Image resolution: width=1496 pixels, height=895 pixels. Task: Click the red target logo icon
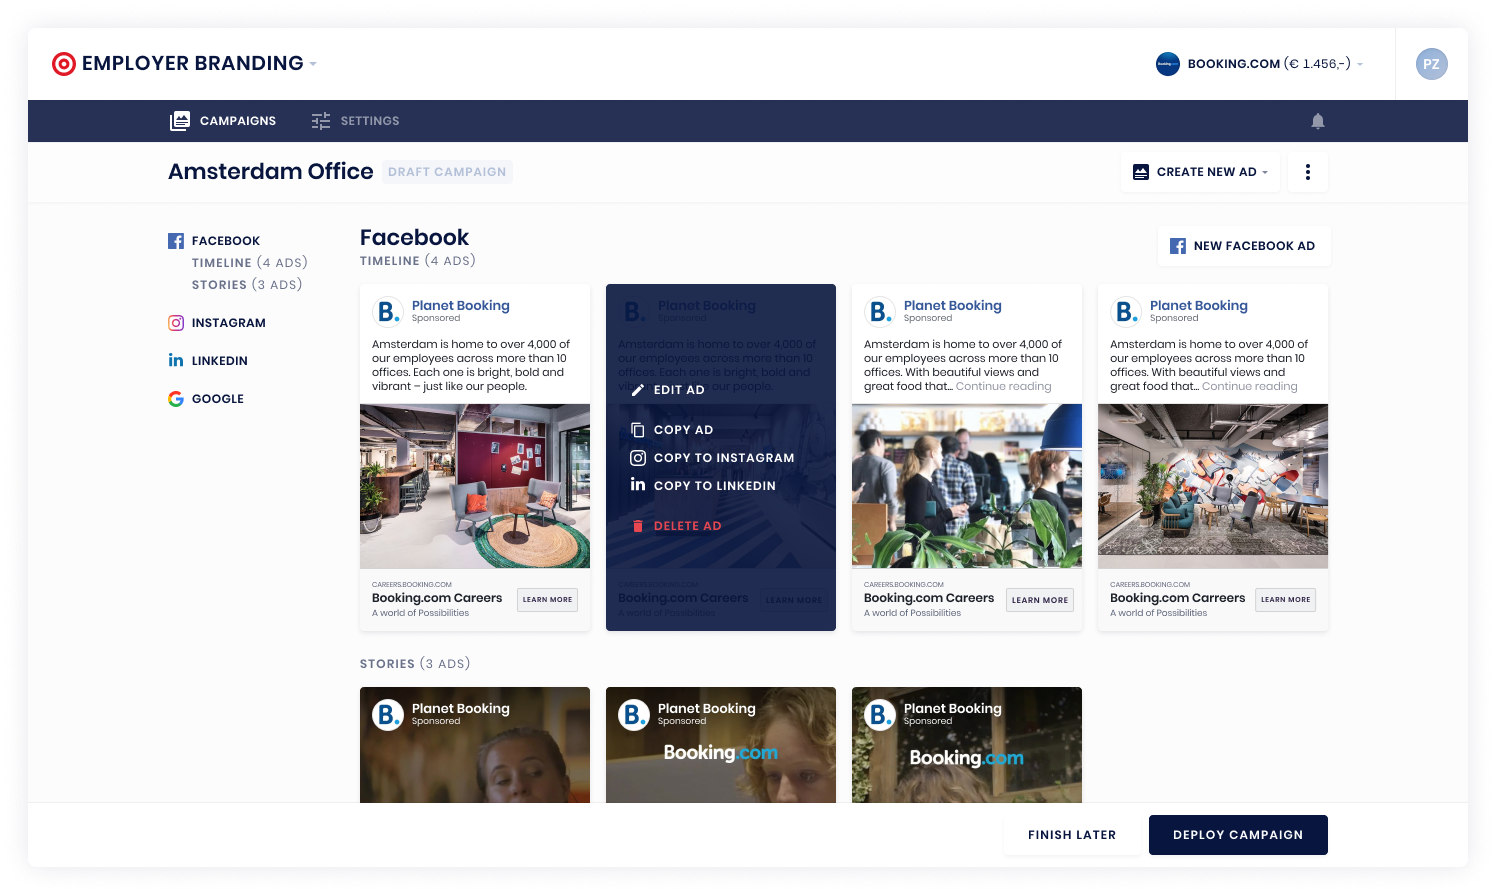click(64, 64)
